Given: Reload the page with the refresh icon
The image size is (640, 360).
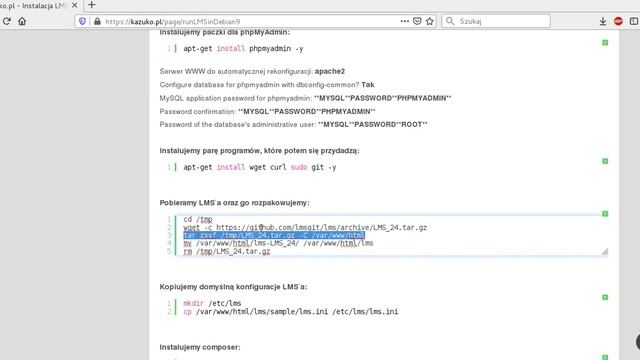Looking at the screenshot, I should (6, 21).
